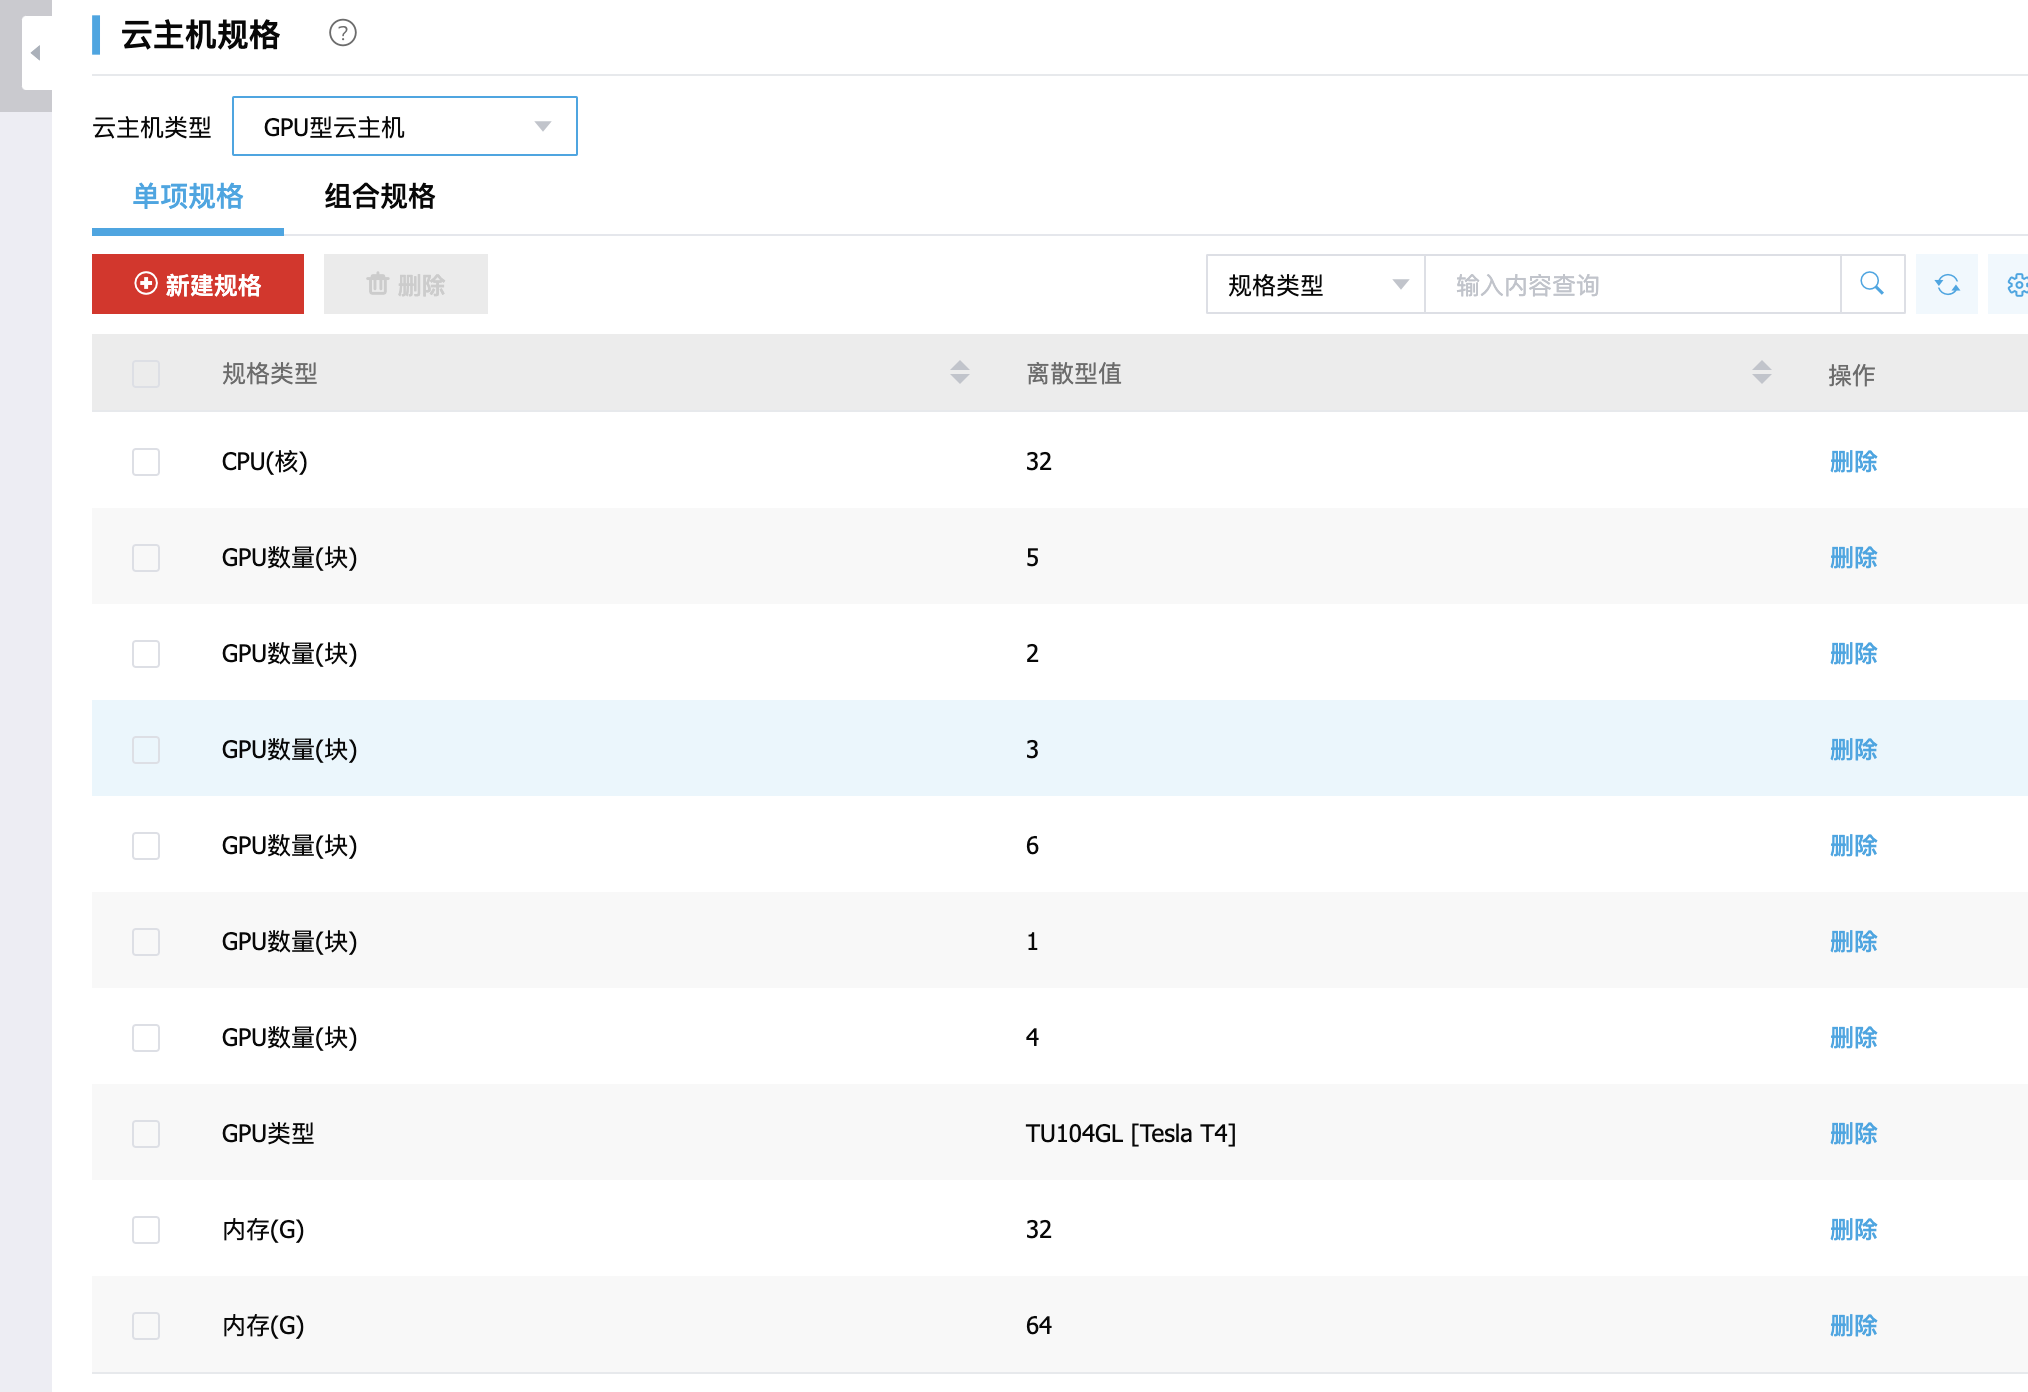The height and width of the screenshot is (1392, 2028).
Task: Check the select-all header checkbox
Action: coord(146,374)
